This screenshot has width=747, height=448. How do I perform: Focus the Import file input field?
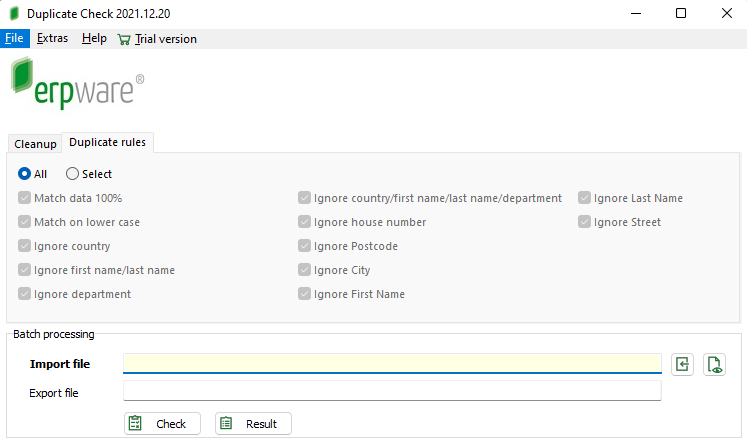click(392, 364)
